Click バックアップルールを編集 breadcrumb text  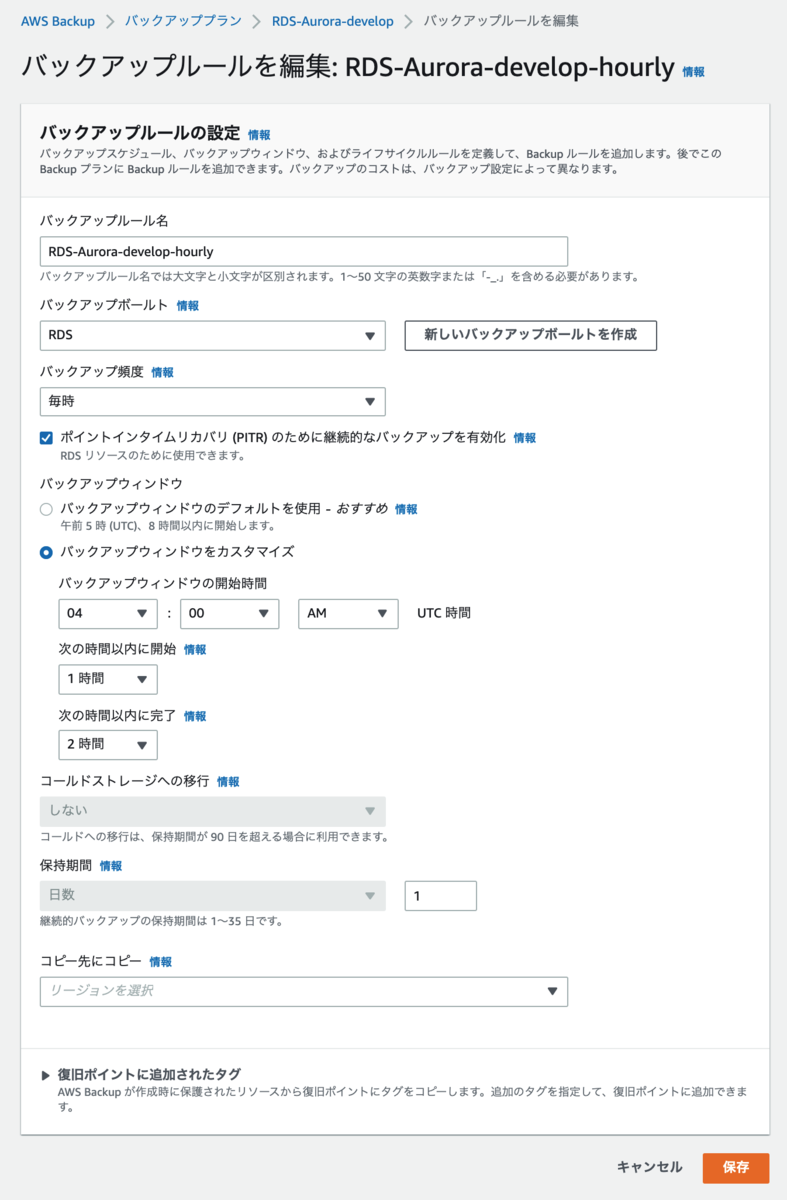tap(501, 21)
